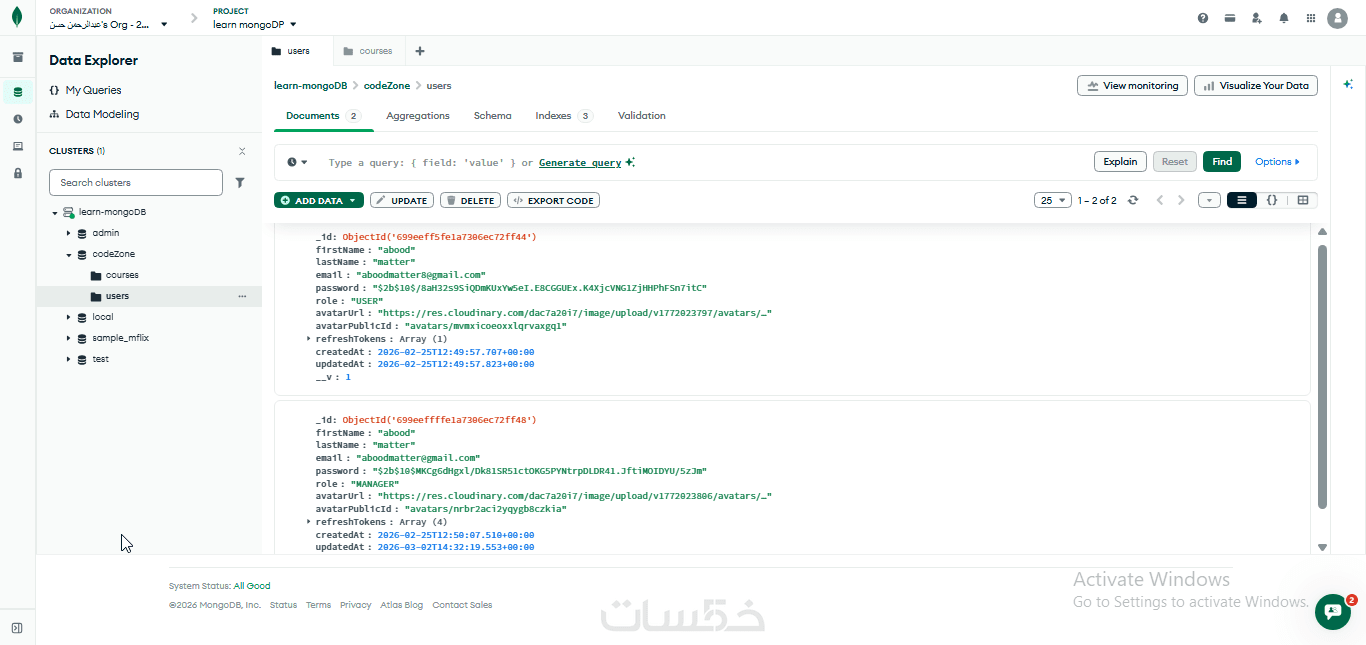The width and height of the screenshot is (1366, 645).
Task: Switch to table view
Action: [x=1303, y=200]
